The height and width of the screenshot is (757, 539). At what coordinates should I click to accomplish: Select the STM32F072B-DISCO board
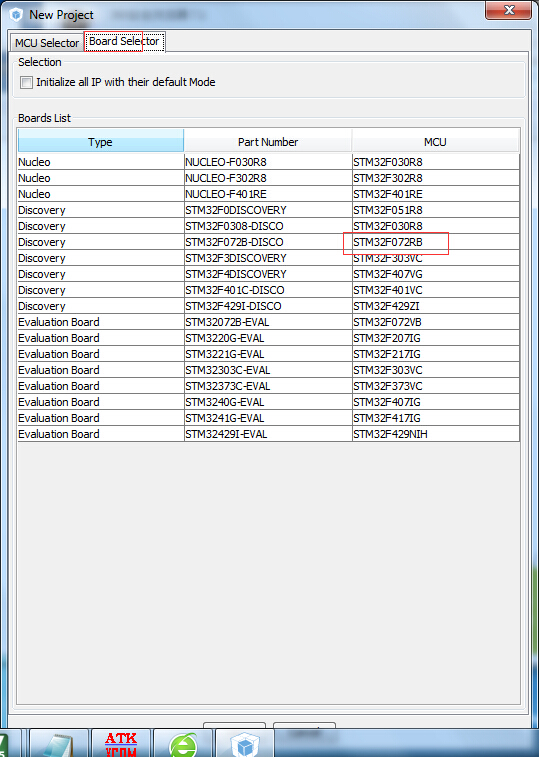pos(268,242)
